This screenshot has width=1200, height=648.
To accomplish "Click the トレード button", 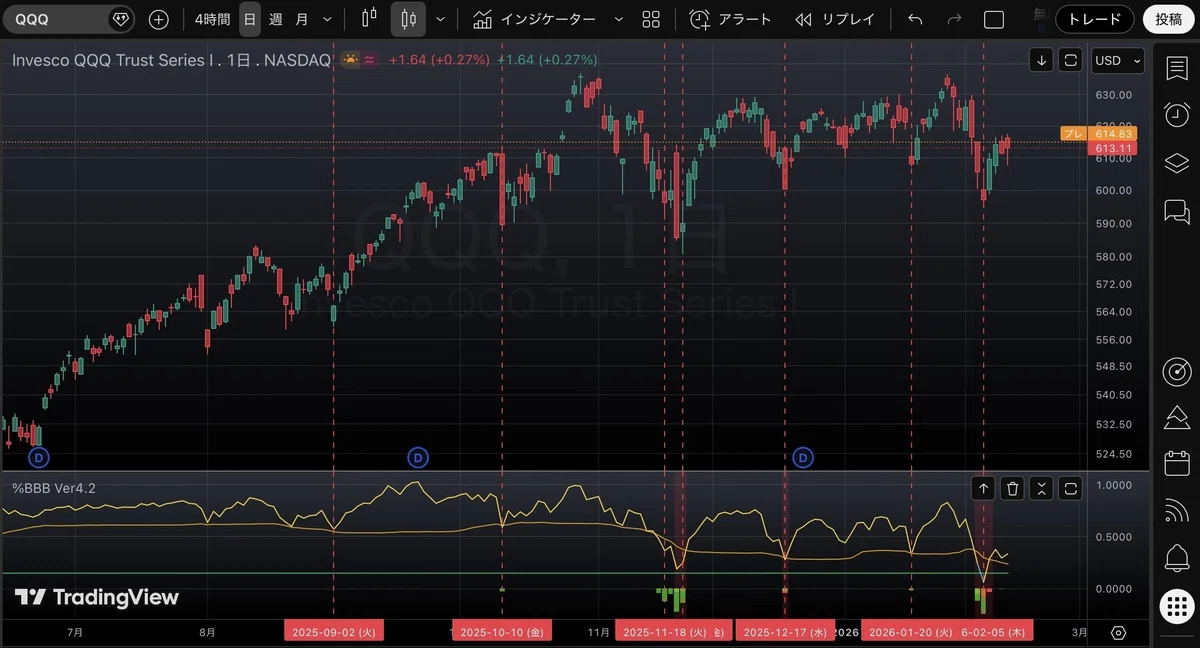I will pyautogui.click(x=1095, y=19).
